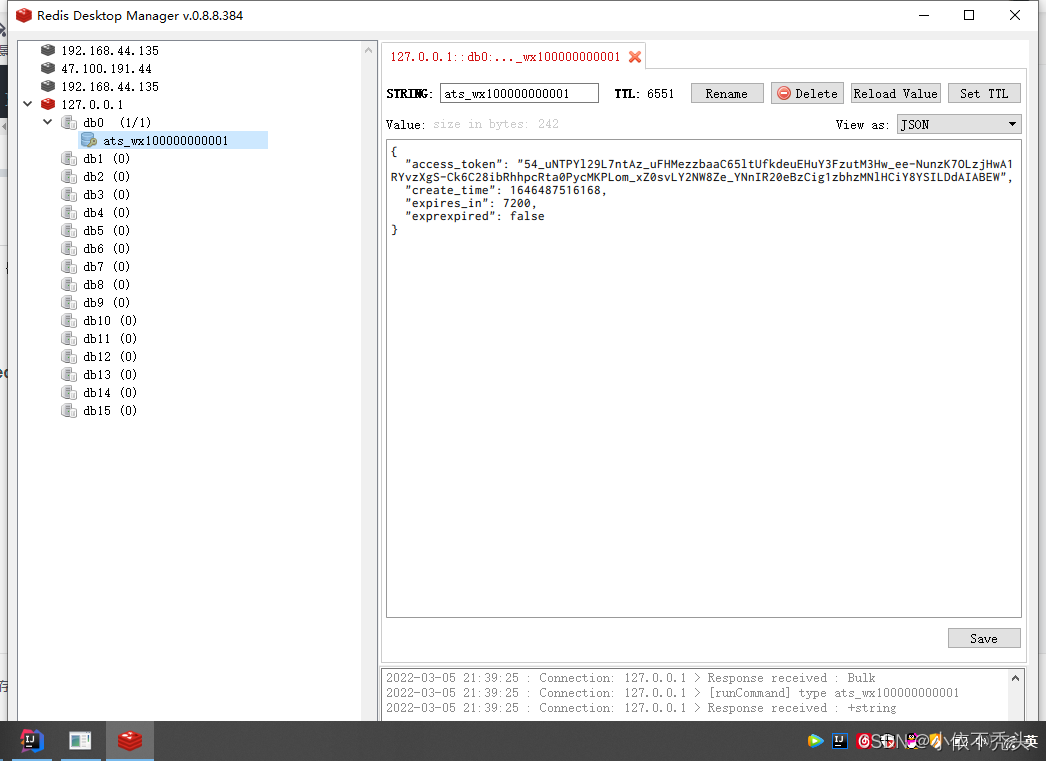Screen dimensions: 1046x761
Task: Click the log line containing [runCommand] type
Action: [672, 692]
